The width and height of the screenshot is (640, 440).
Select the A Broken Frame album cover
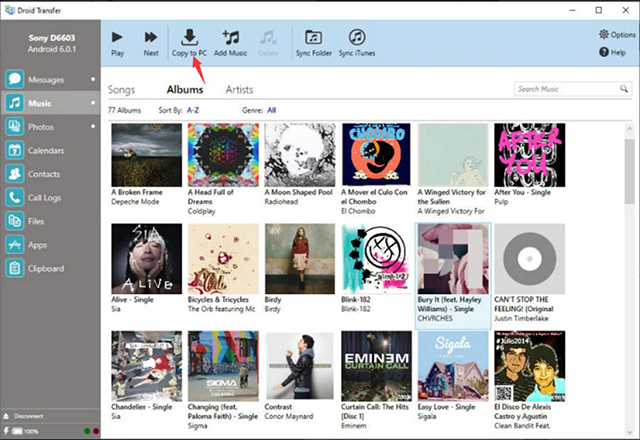click(x=147, y=155)
